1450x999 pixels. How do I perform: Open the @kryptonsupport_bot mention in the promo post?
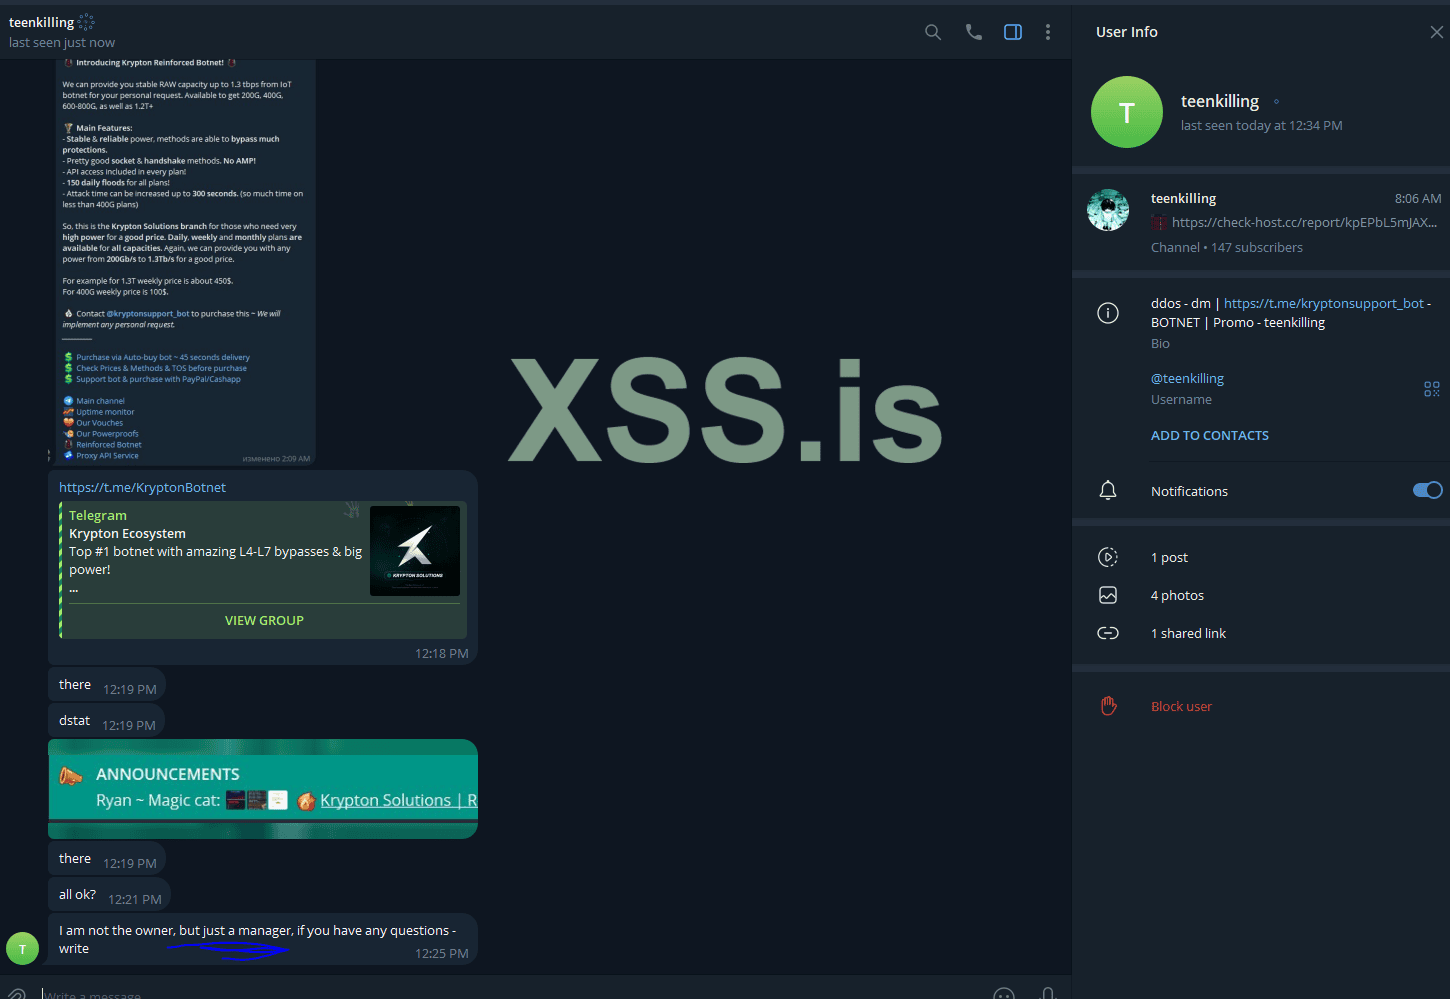click(x=148, y=314)
